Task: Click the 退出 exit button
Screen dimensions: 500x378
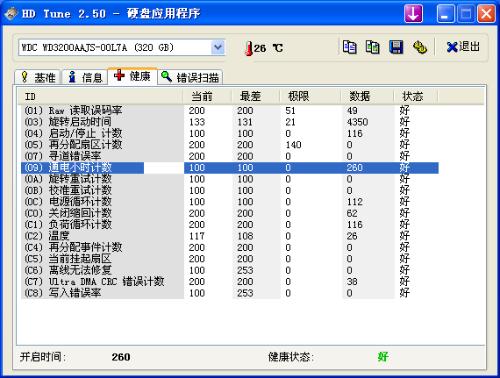Action: [463, 47]
